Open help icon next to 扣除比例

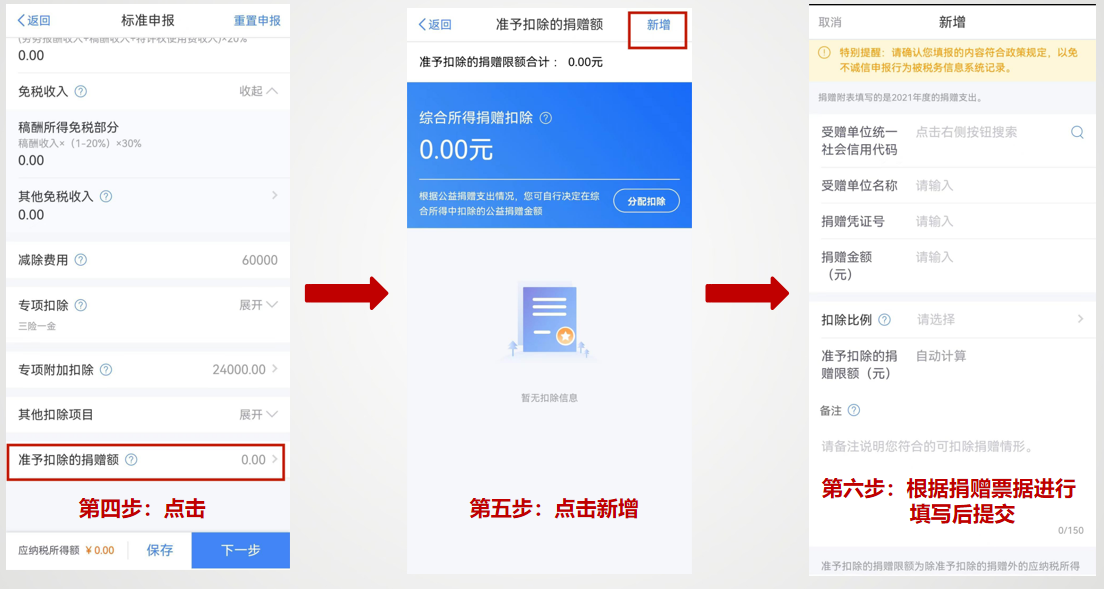click(x=884, y=319)
